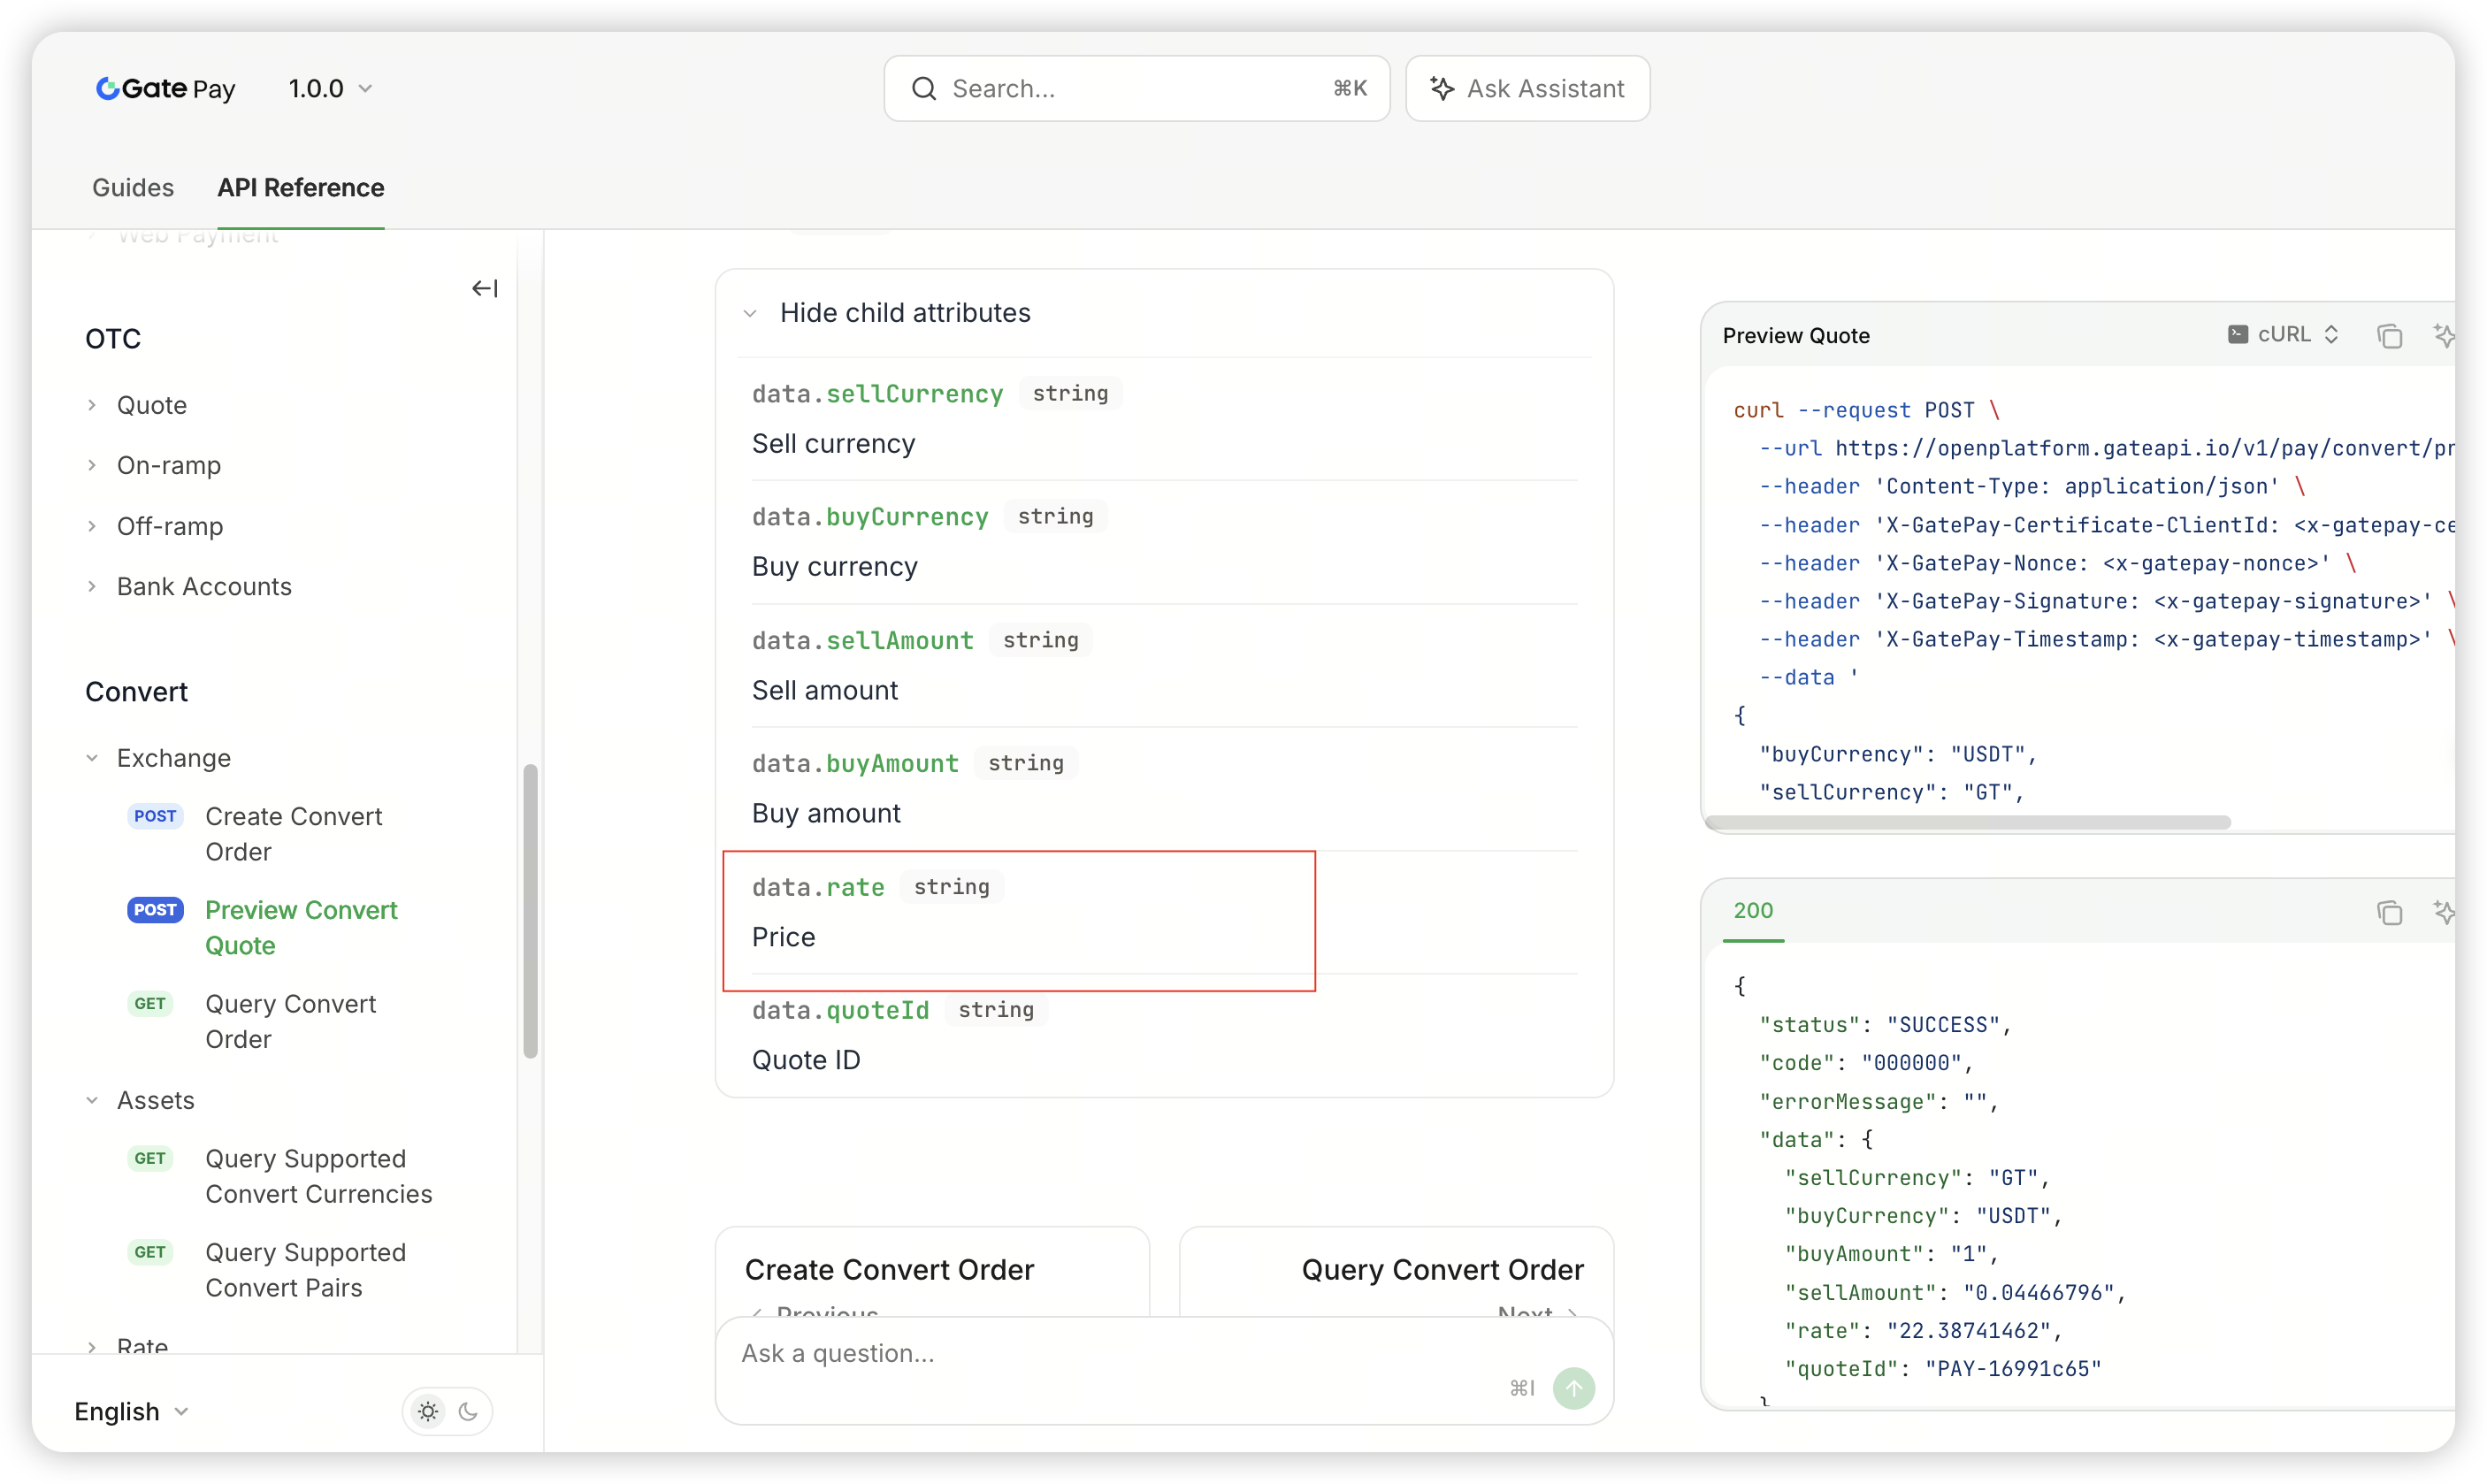Click the curl --request POST line
2487x1484 pixels.
pyautogui.click(x=1866, y=410)
